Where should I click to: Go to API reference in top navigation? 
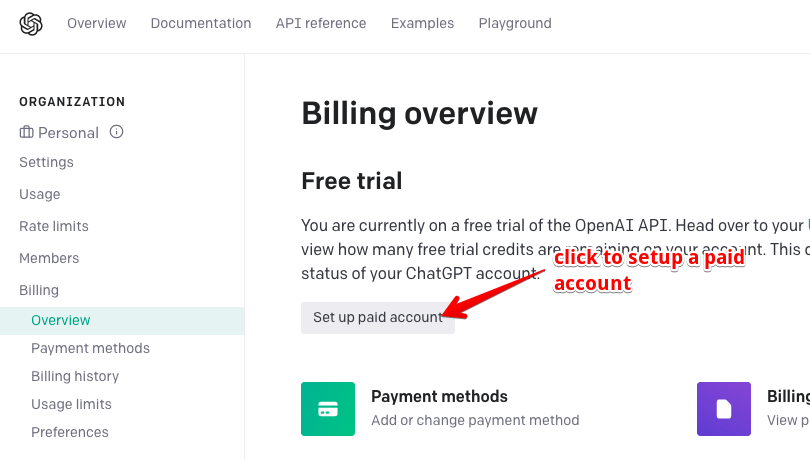click(x=321, y=23)
